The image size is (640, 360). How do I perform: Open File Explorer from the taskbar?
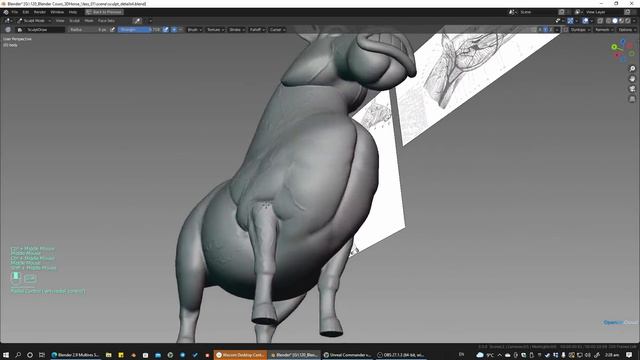click(x=109, y=355)
